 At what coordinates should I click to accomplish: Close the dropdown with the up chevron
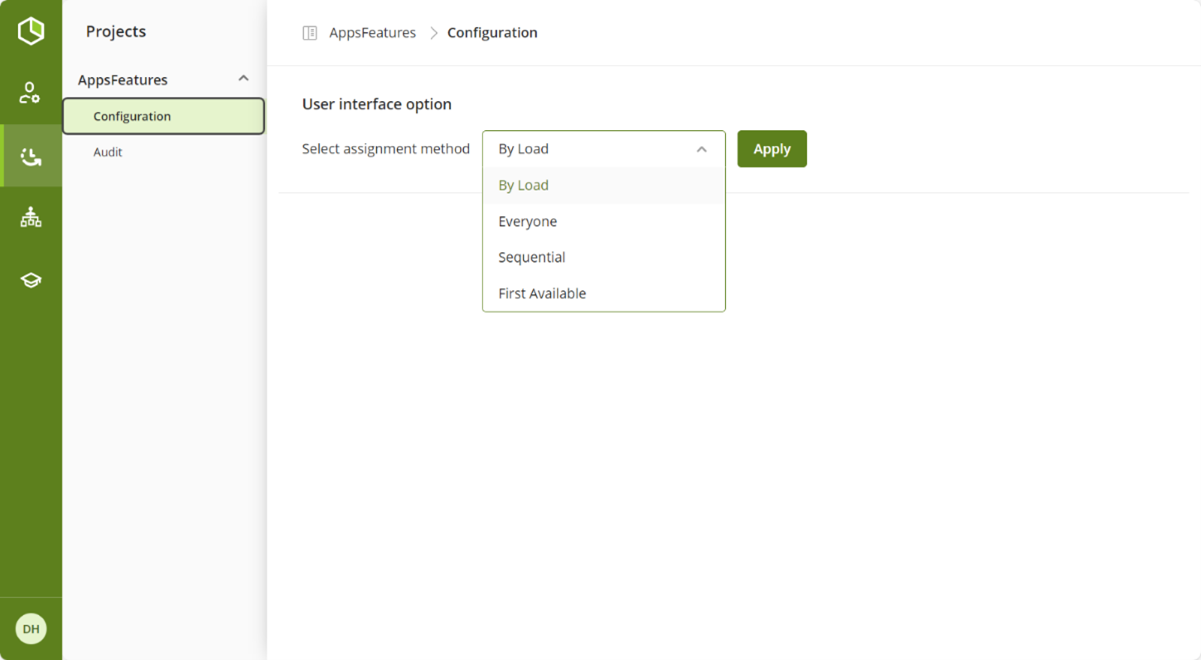(x=701, y=149)
